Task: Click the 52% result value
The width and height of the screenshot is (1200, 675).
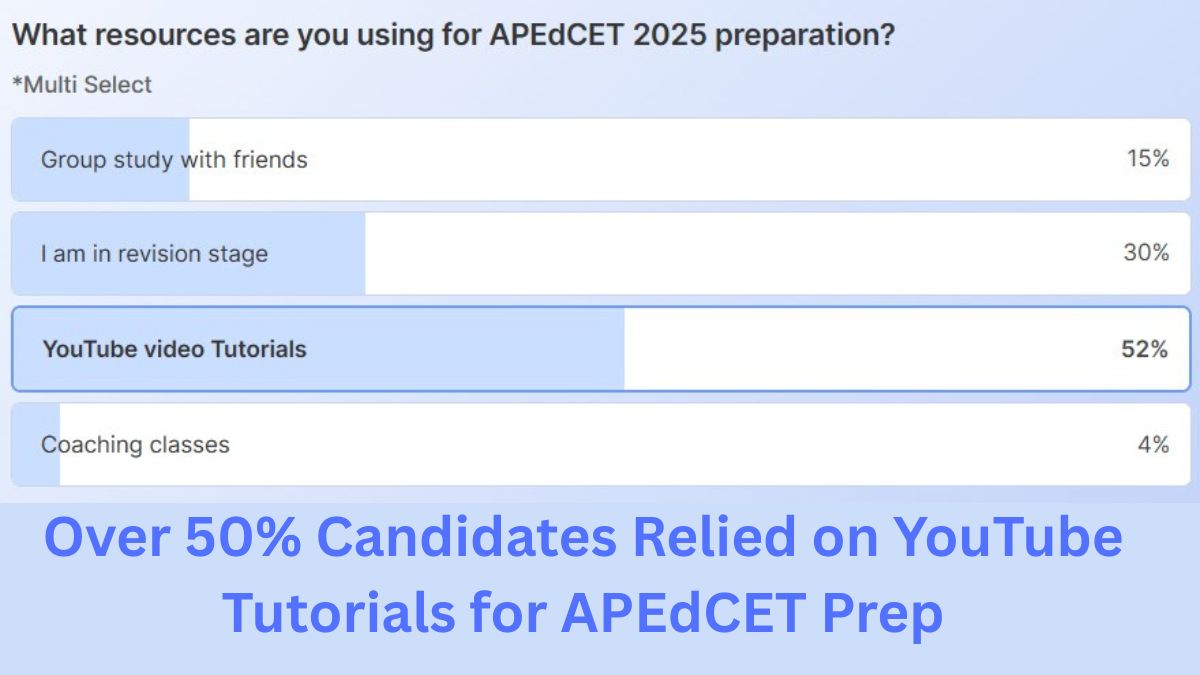Action: coord(1144,349)
